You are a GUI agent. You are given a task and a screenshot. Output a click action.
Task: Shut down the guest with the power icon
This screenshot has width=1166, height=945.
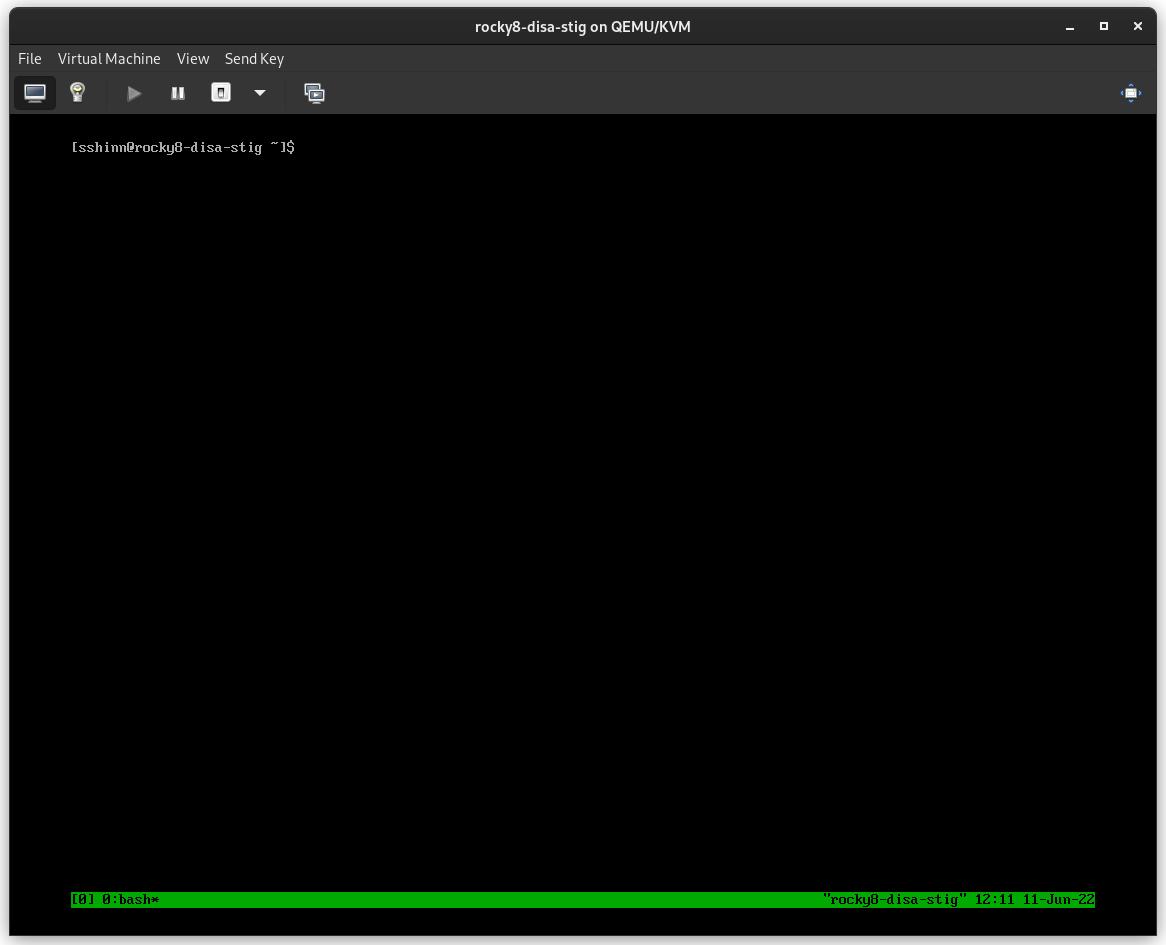coord(220,93)
